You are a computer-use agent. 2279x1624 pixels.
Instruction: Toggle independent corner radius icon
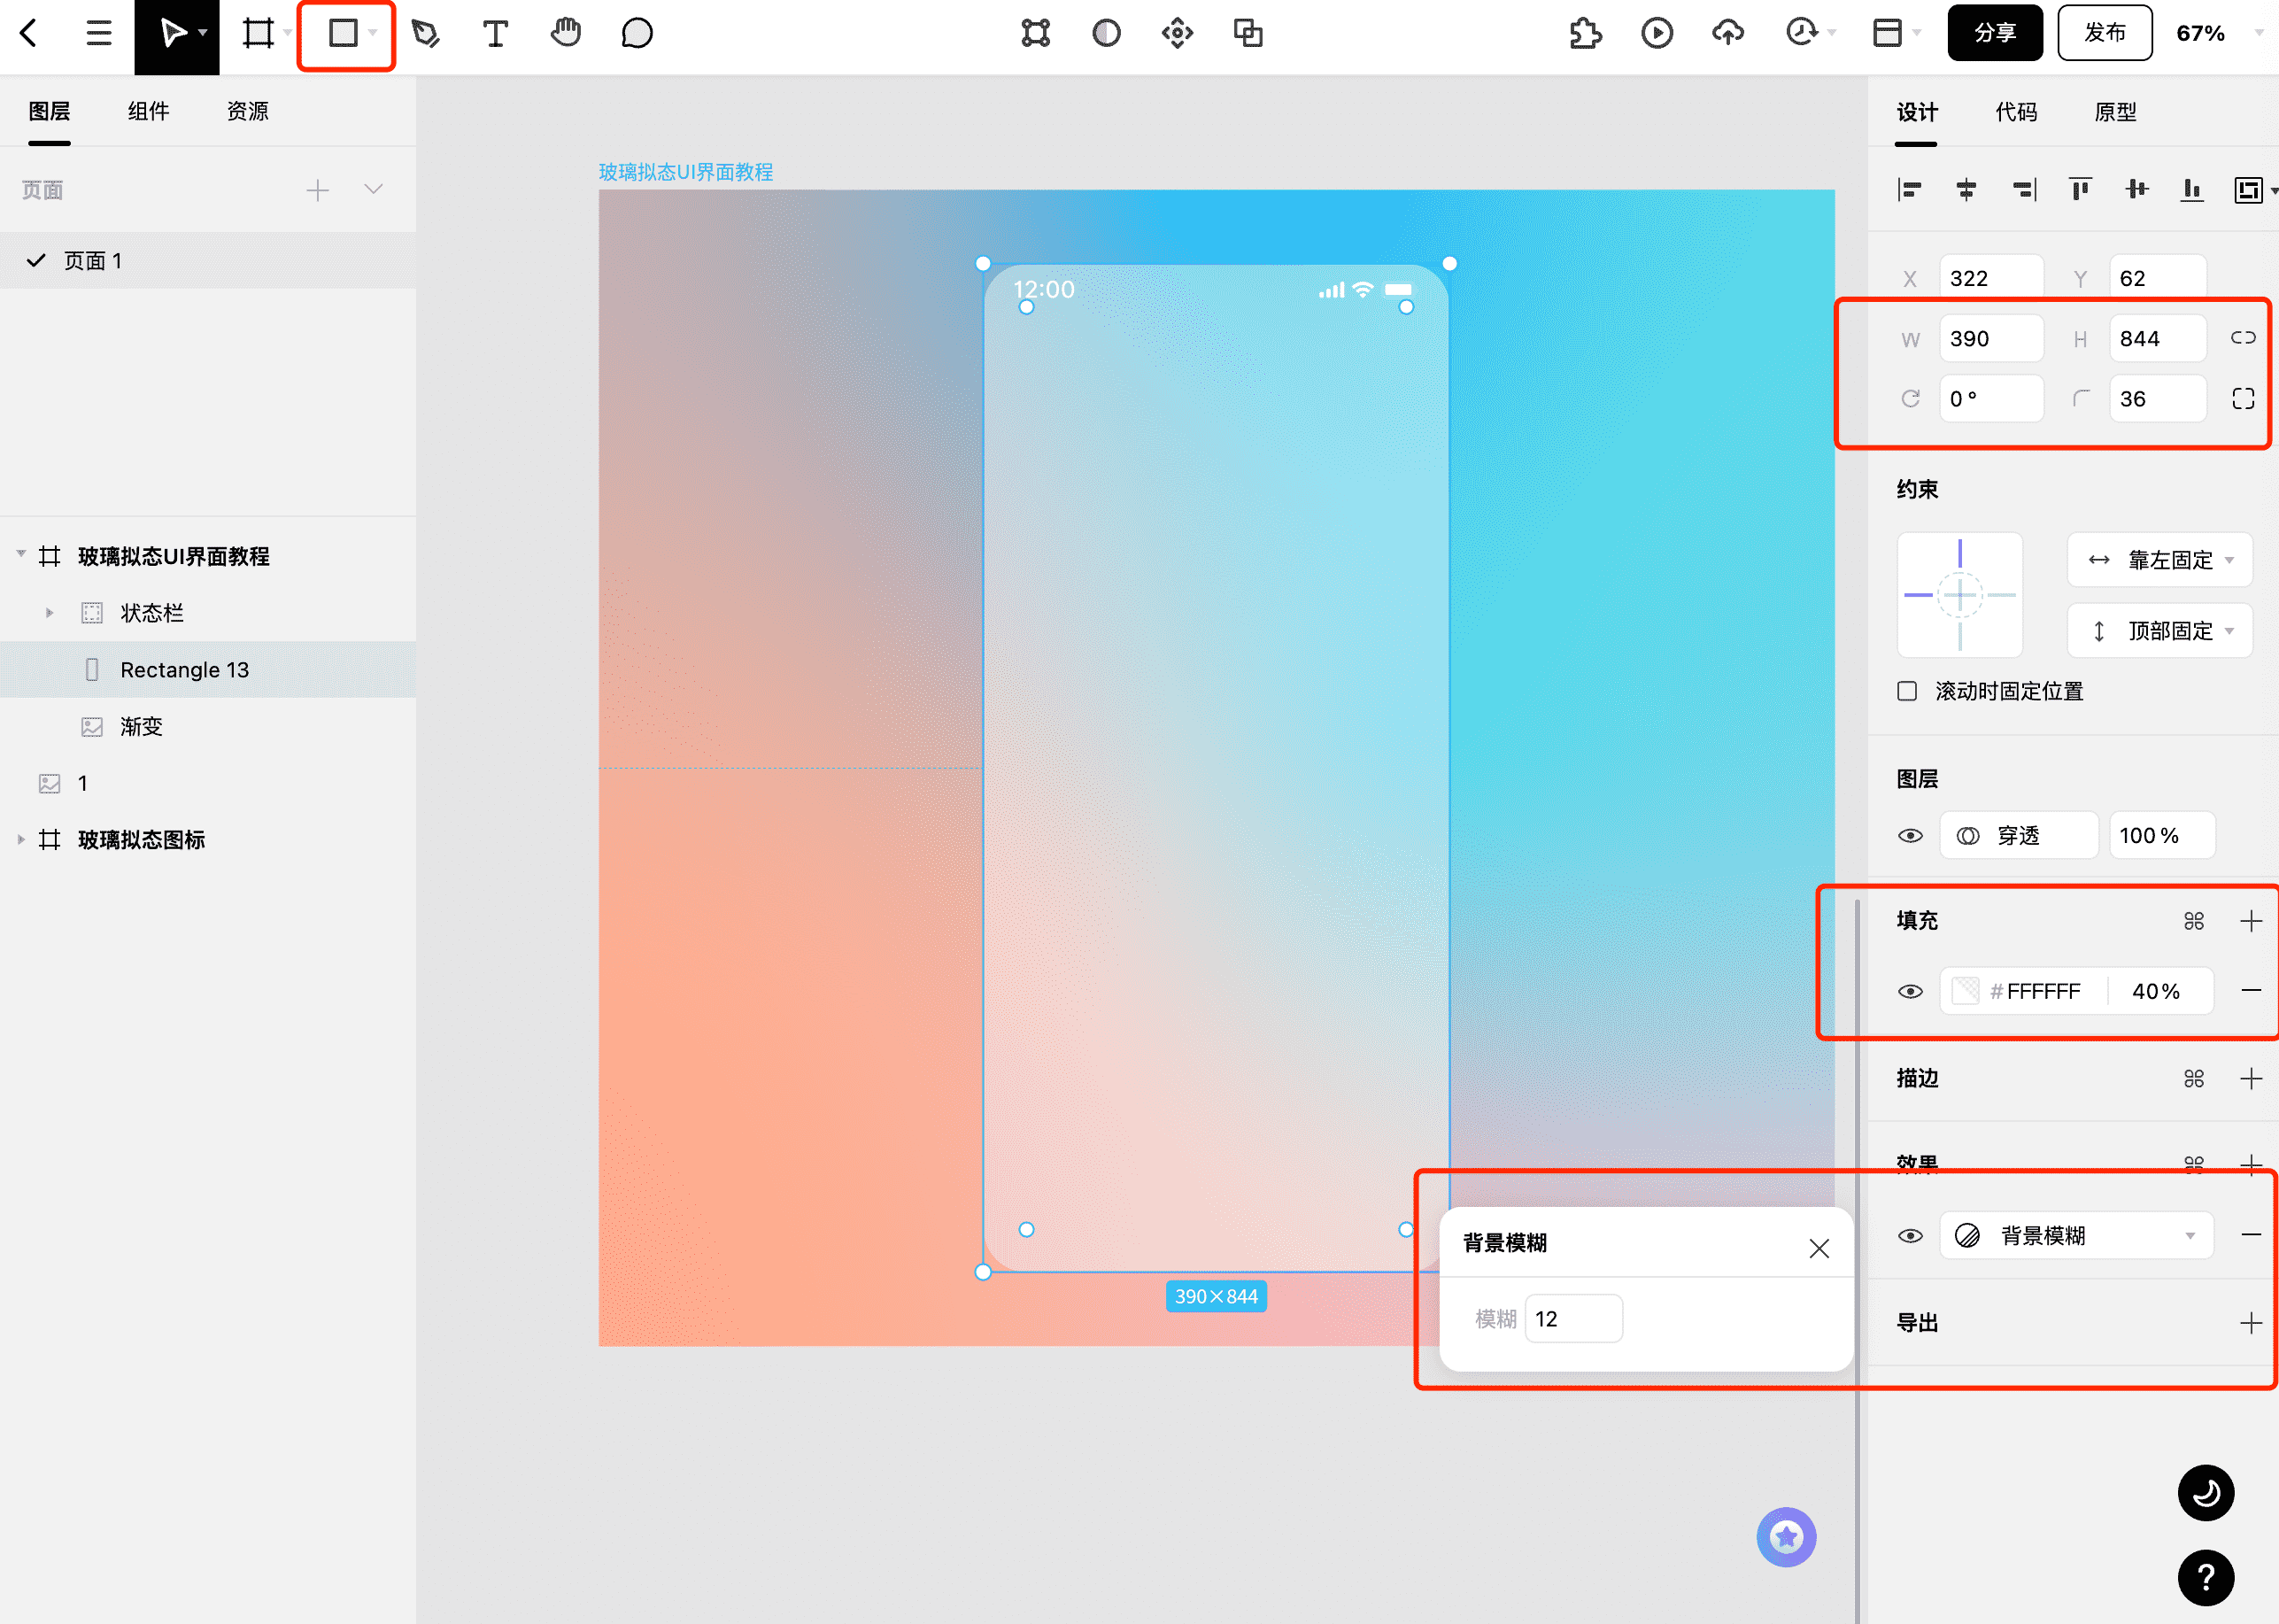pyautogui.click(x=2243, y=398)
